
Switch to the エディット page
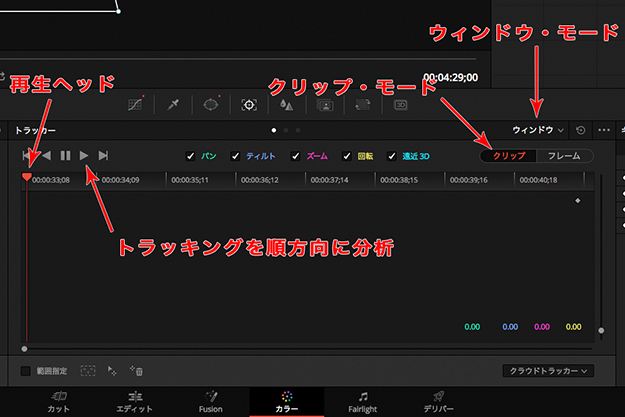pos(137,401)
